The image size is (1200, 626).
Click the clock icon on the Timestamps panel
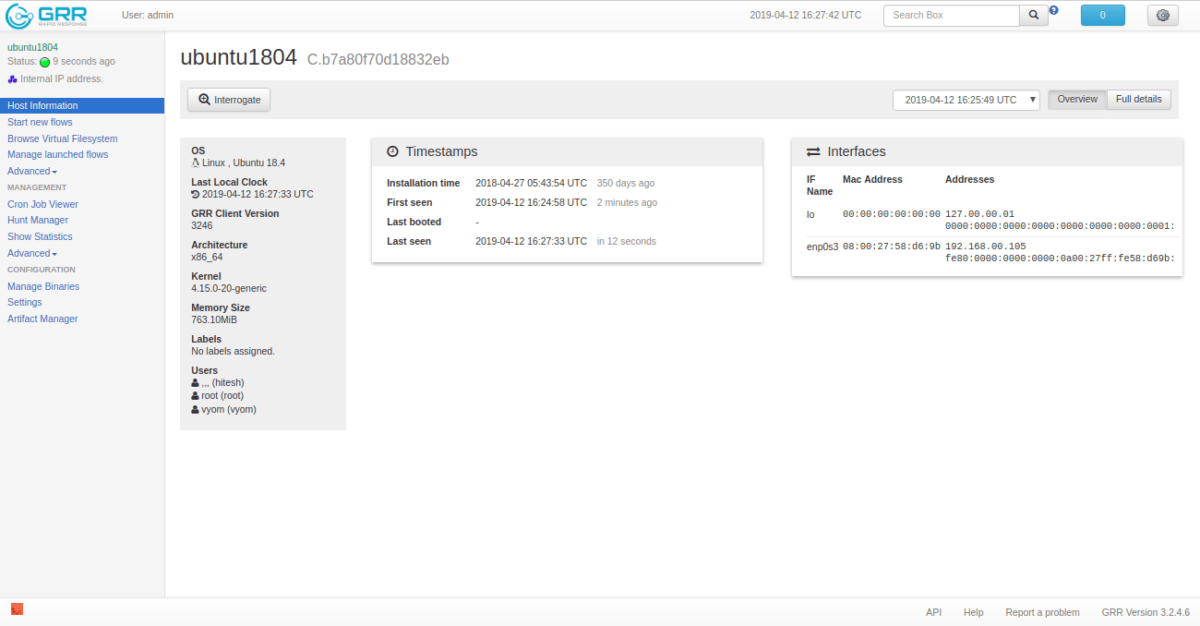click(x=391, y=151)
